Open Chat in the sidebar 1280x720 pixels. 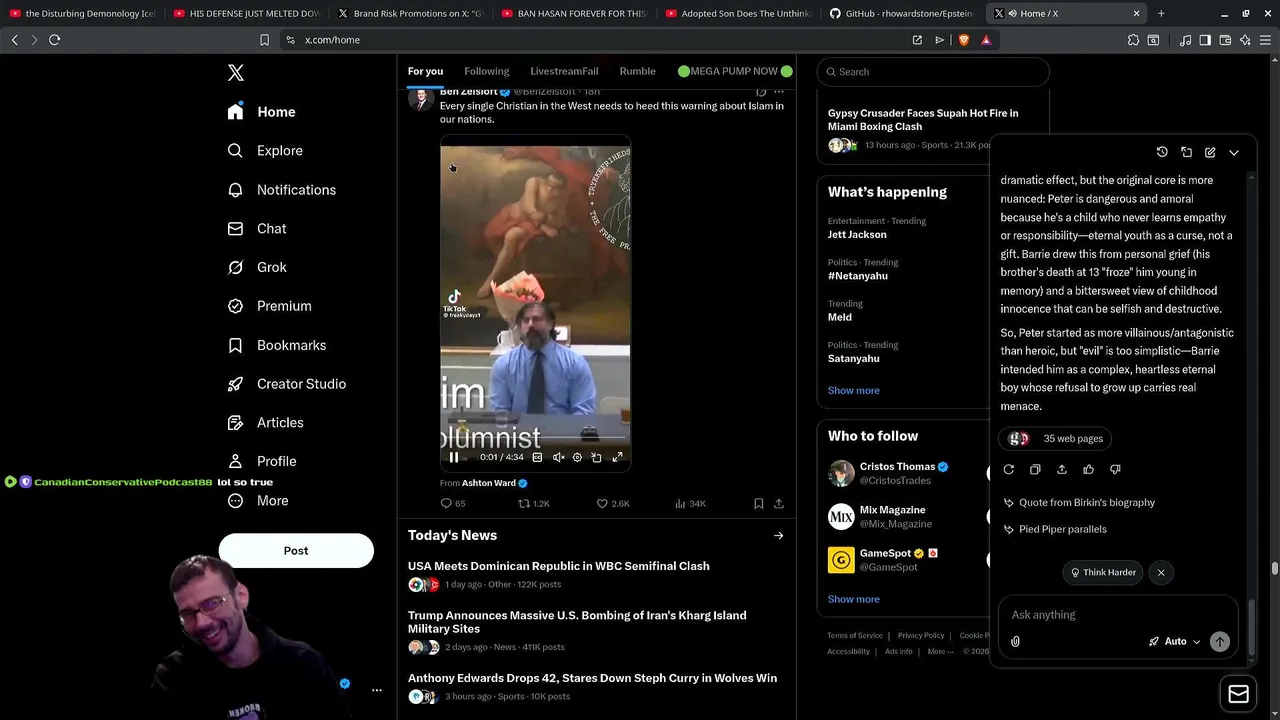[x=257, y=229]
